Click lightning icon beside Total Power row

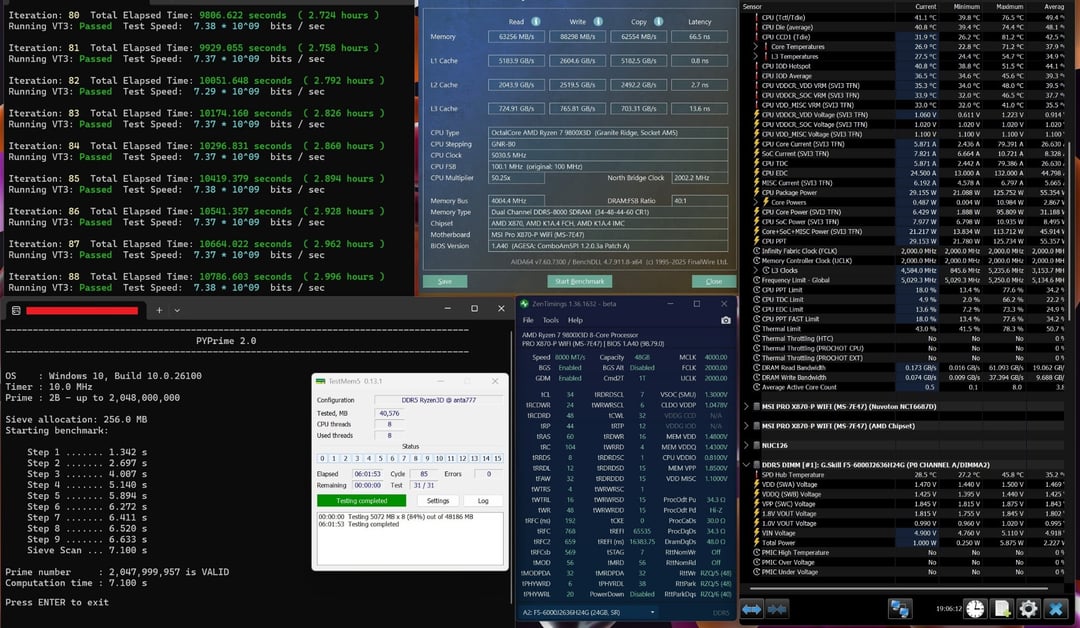pyautogui.click(x=756, y=543)
